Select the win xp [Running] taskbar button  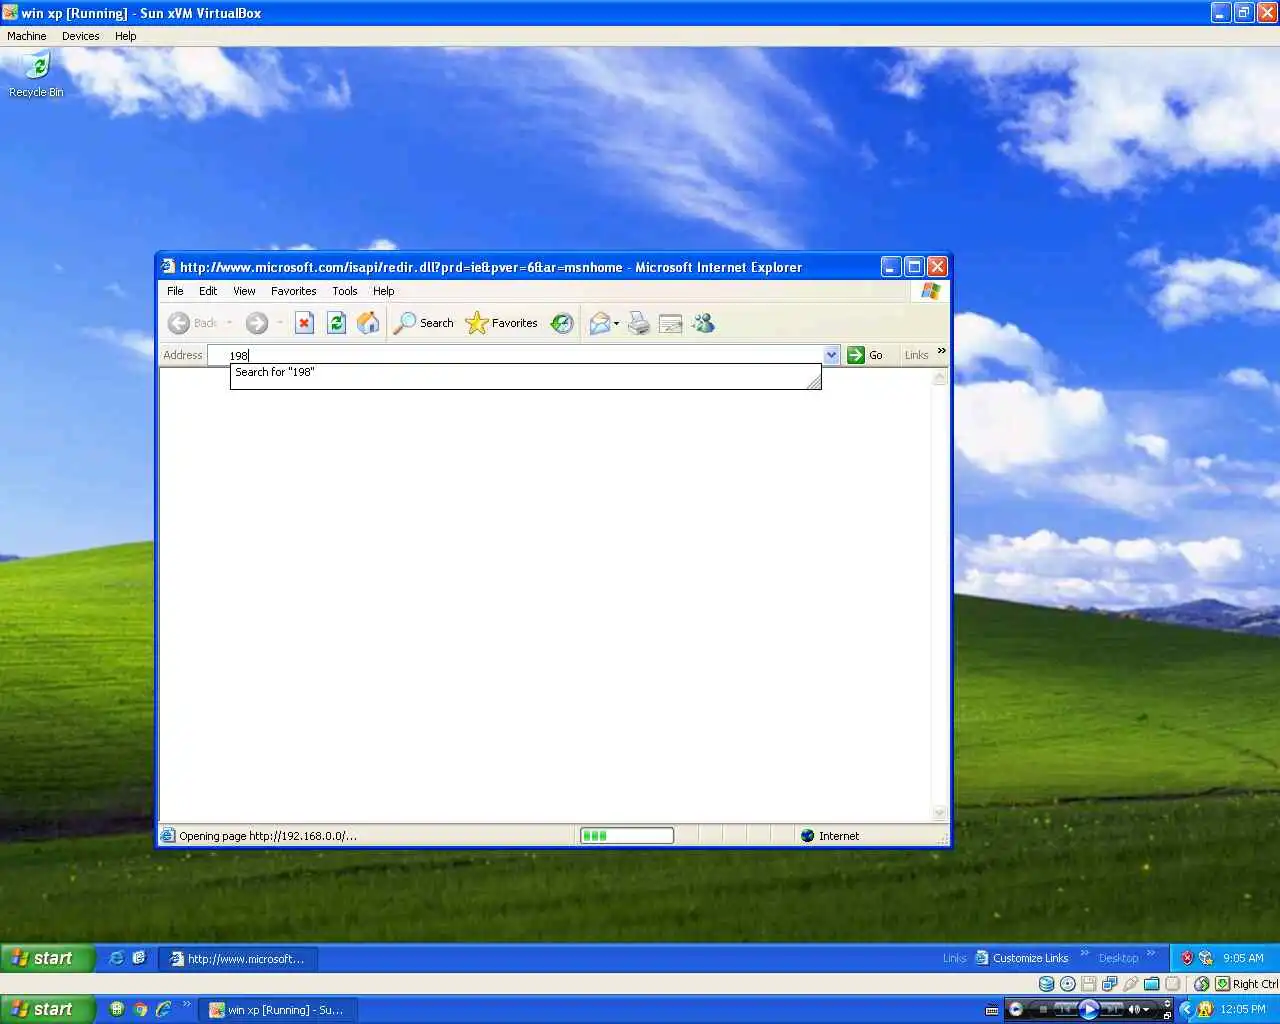[277, 1010]
